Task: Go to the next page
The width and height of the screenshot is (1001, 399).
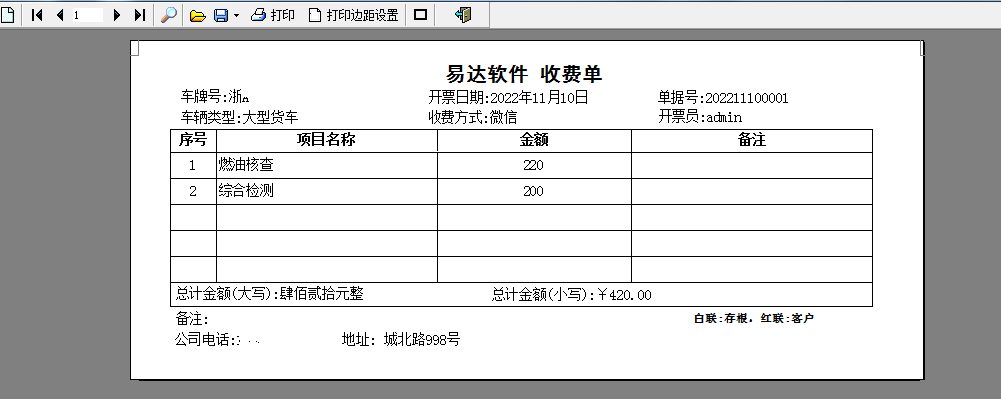Action: click(116, 15)
